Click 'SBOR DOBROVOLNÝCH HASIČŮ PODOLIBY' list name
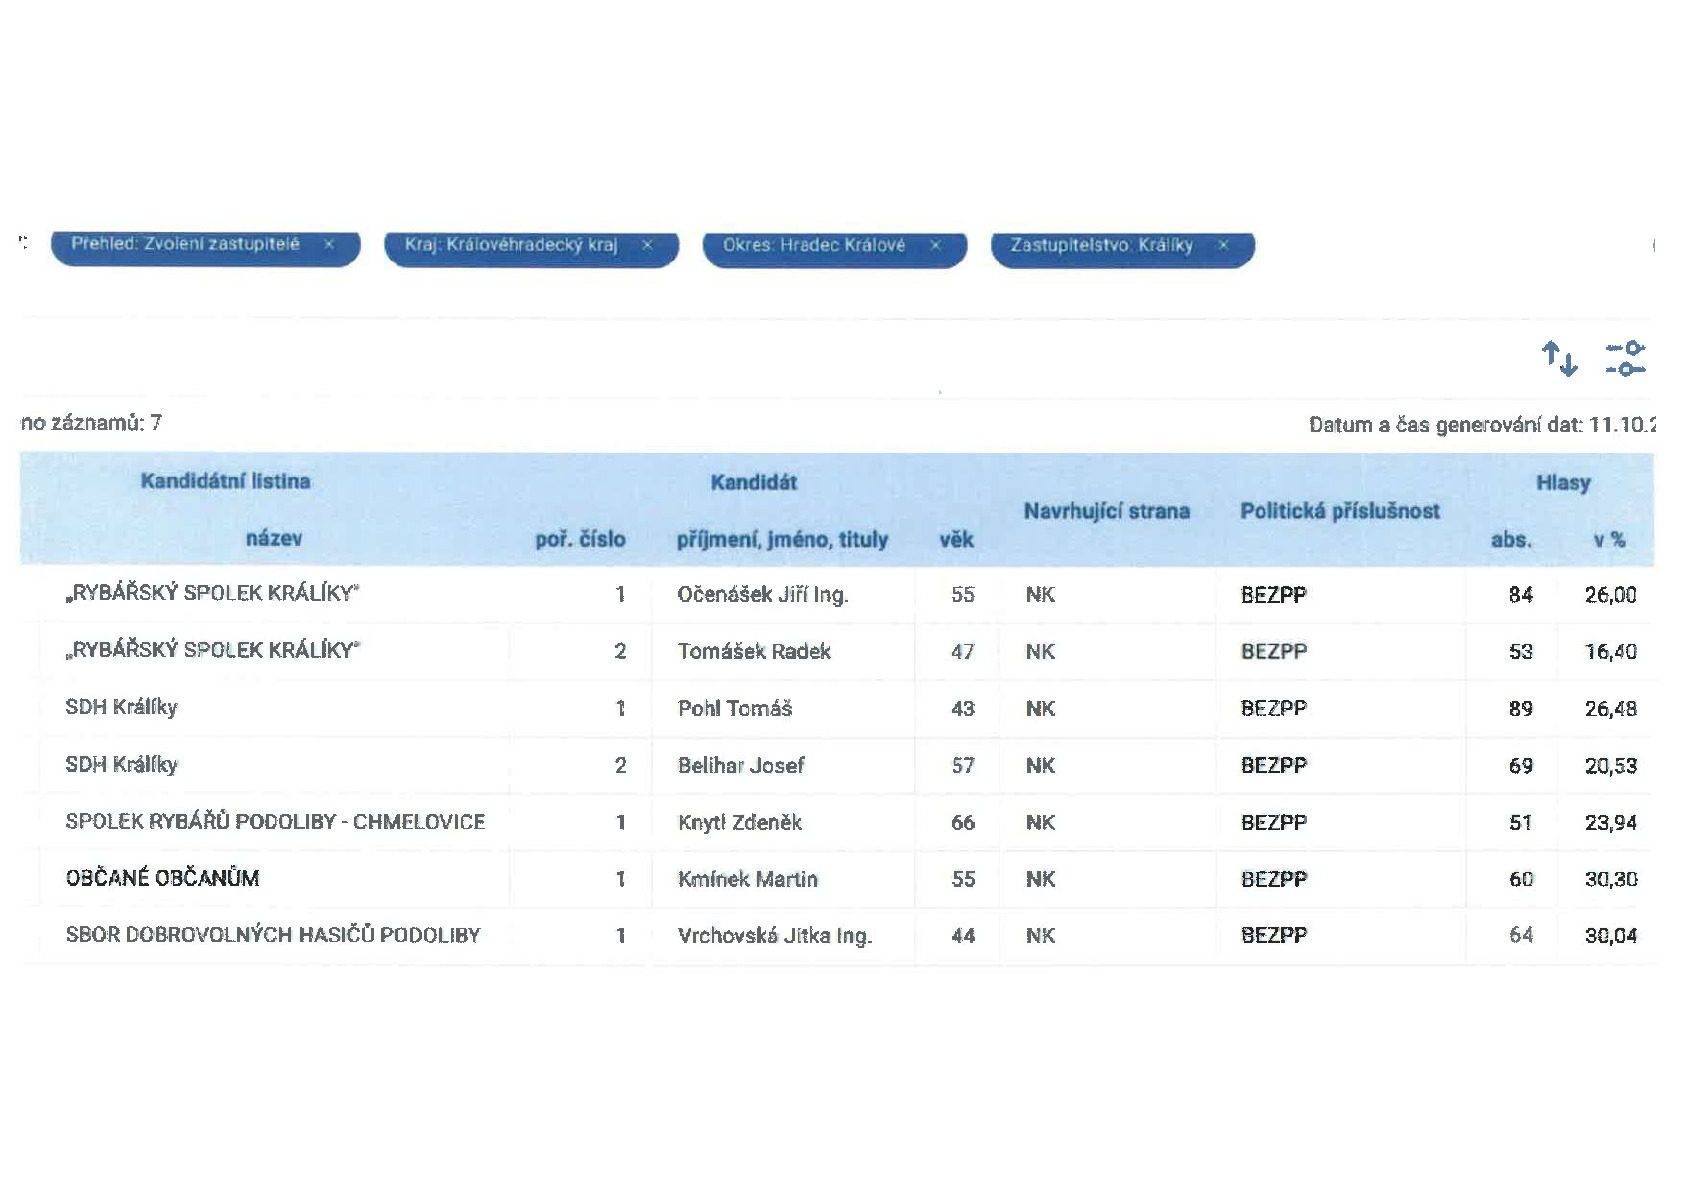The image size is (1684, 1191). click(273, 934)
